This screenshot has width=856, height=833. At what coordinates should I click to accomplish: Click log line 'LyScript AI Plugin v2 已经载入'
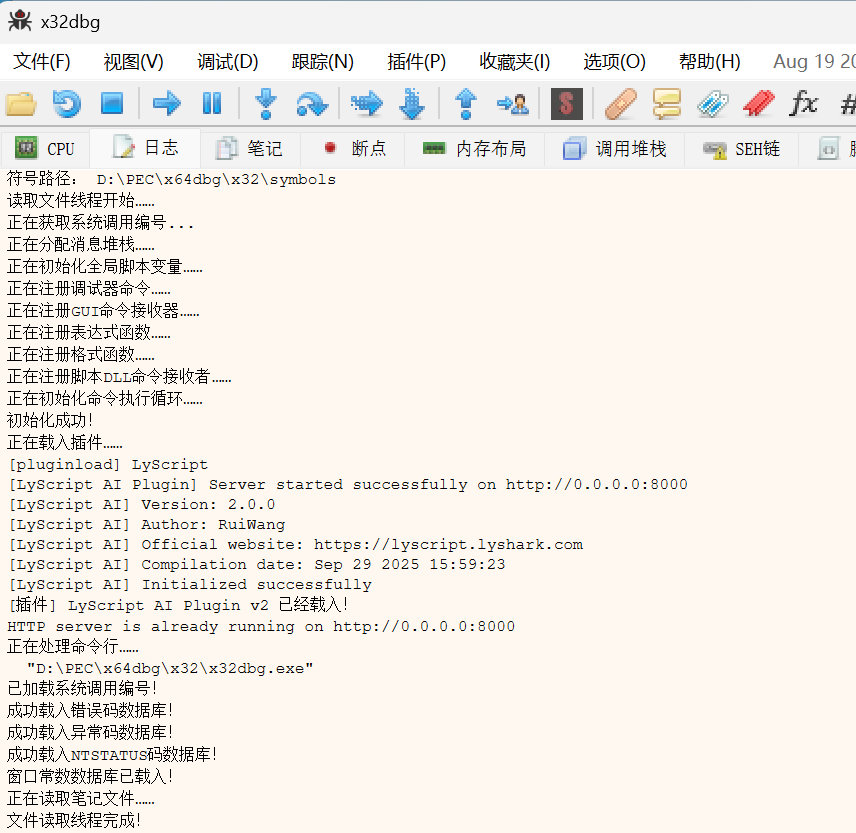pos(177,605)
